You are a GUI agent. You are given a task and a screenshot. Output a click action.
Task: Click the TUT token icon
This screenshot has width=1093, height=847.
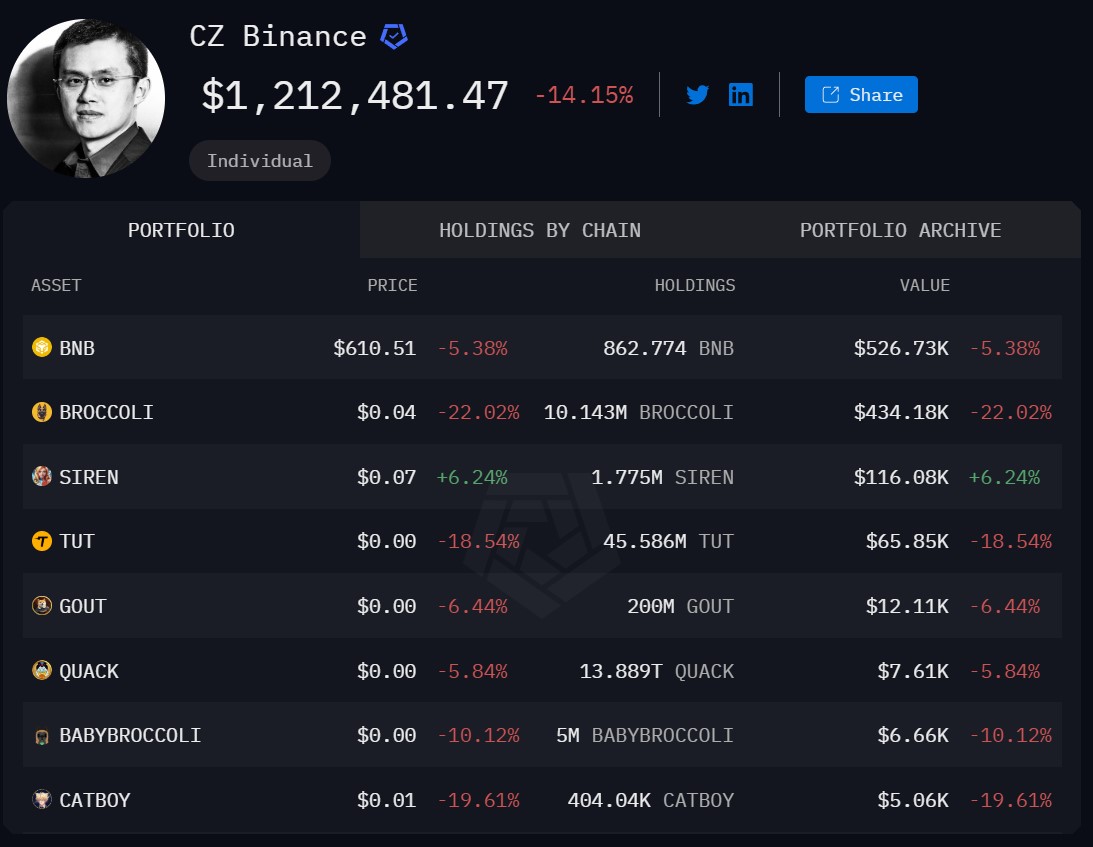(42, 541)
